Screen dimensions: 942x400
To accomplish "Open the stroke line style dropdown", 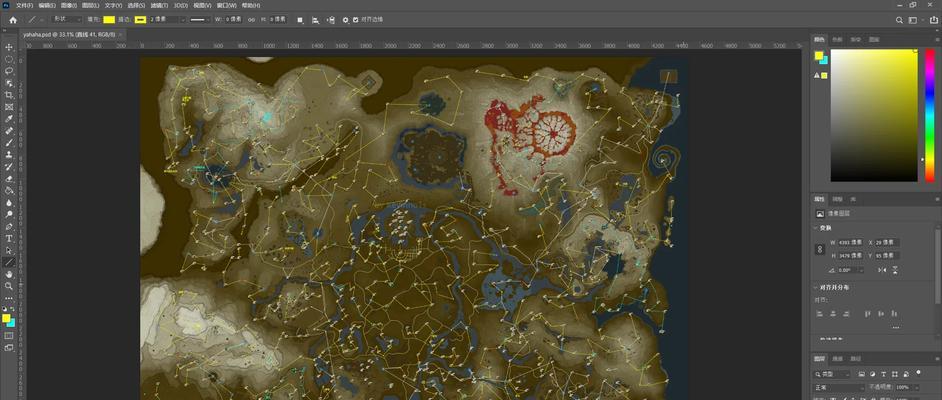I will pos(198,20).
